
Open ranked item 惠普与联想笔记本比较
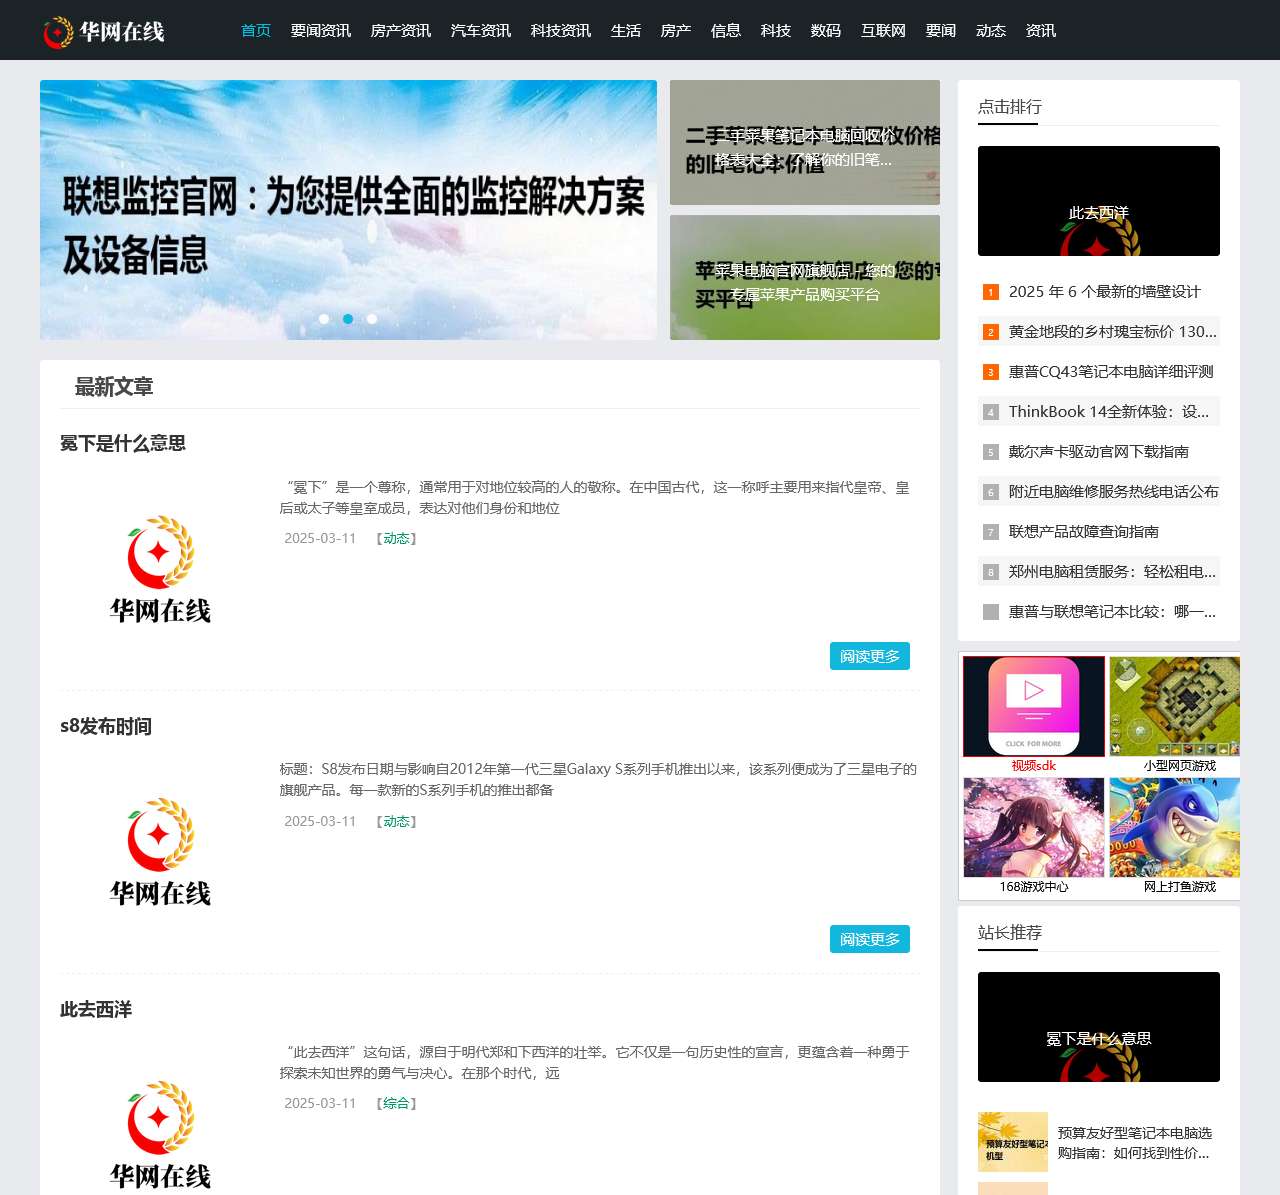(x=1113, y=611)
